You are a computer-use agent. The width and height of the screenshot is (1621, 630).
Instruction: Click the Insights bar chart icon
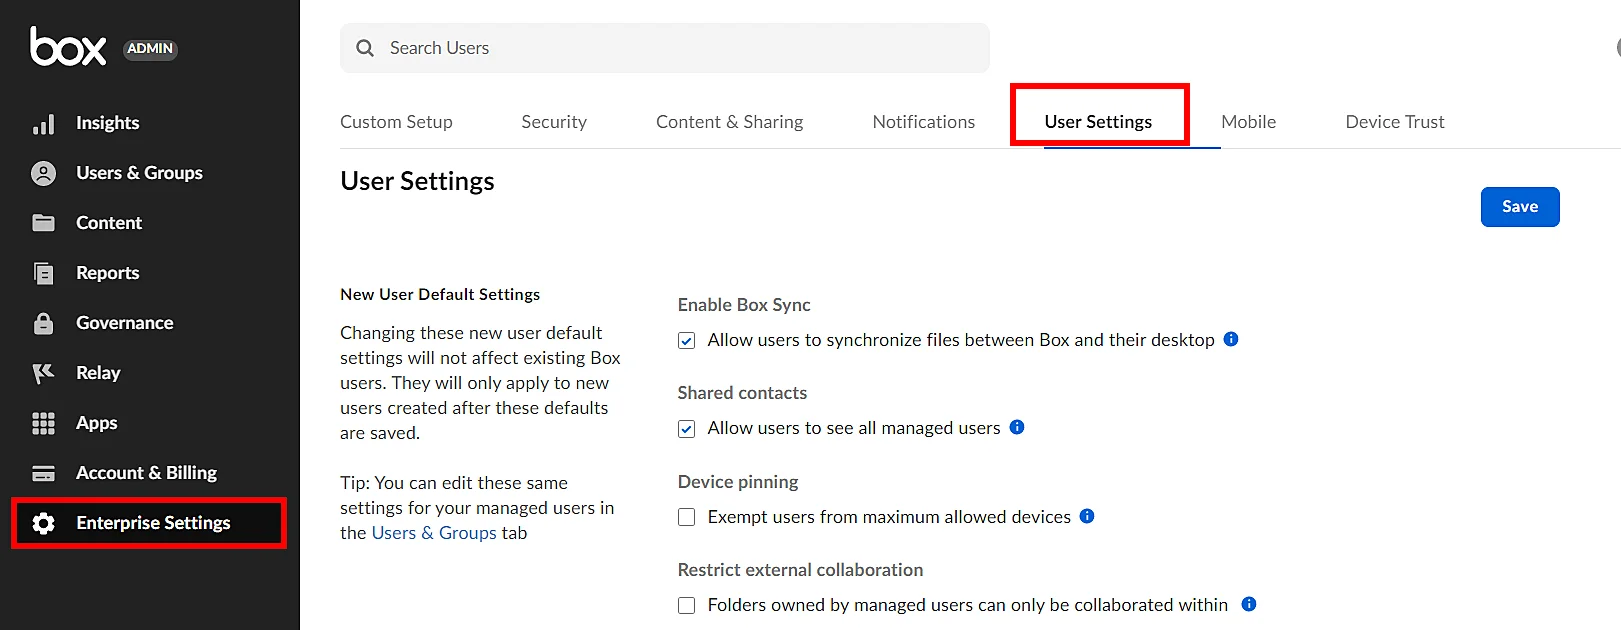coord(44,123)
